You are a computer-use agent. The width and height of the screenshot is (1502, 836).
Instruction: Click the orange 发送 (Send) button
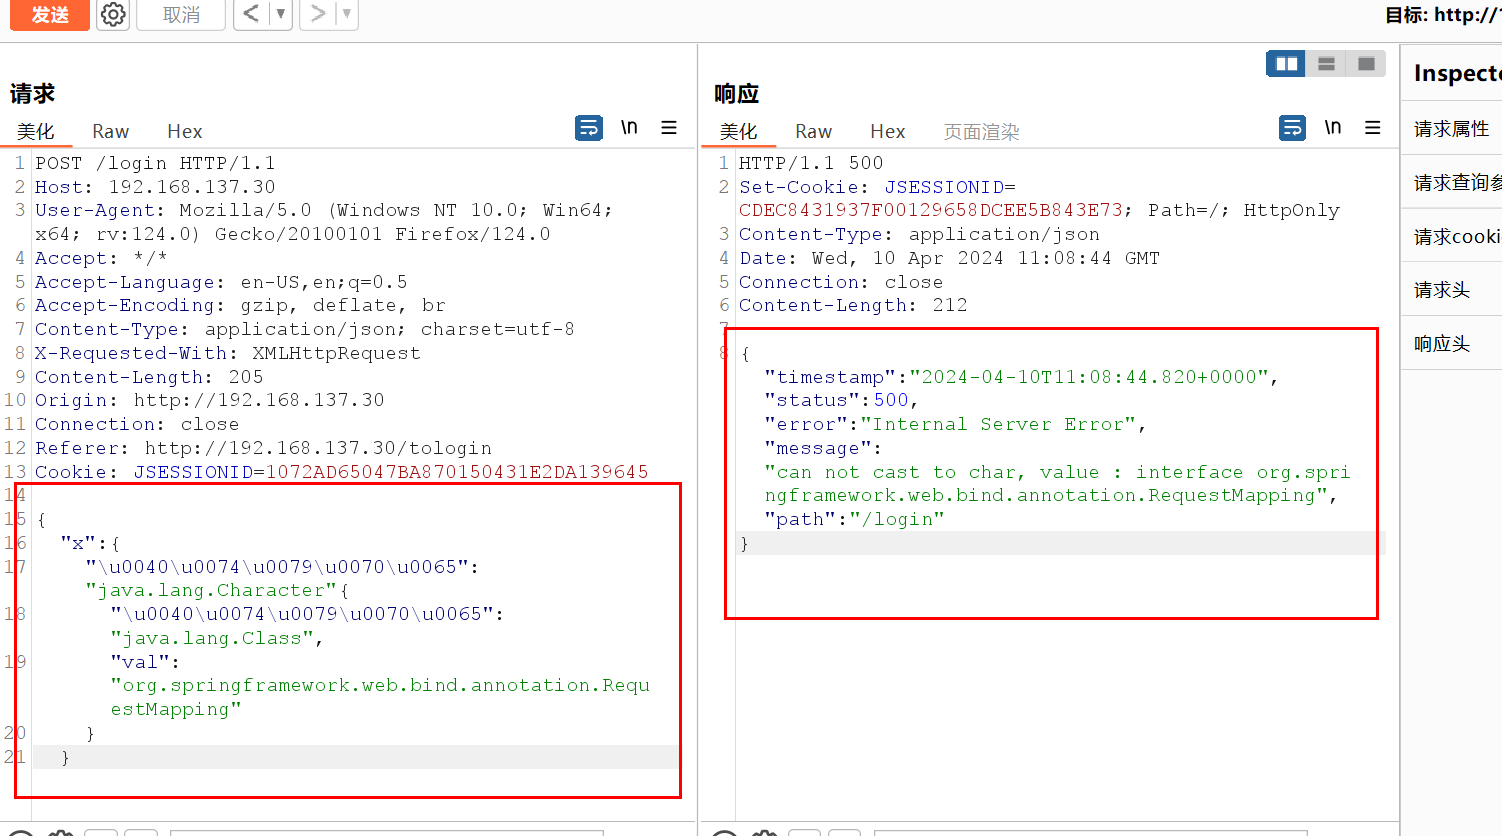click(x=49, y=14)
